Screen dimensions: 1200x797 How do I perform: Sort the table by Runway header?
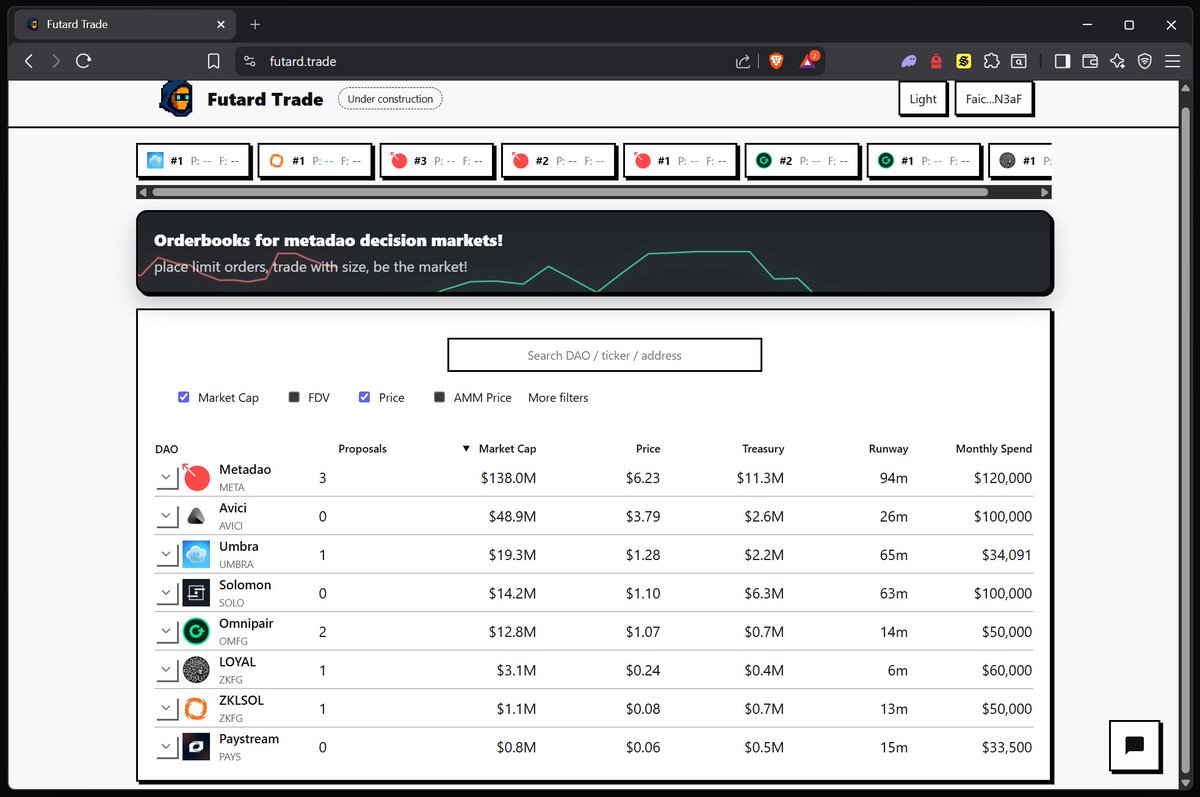point(888,449)
